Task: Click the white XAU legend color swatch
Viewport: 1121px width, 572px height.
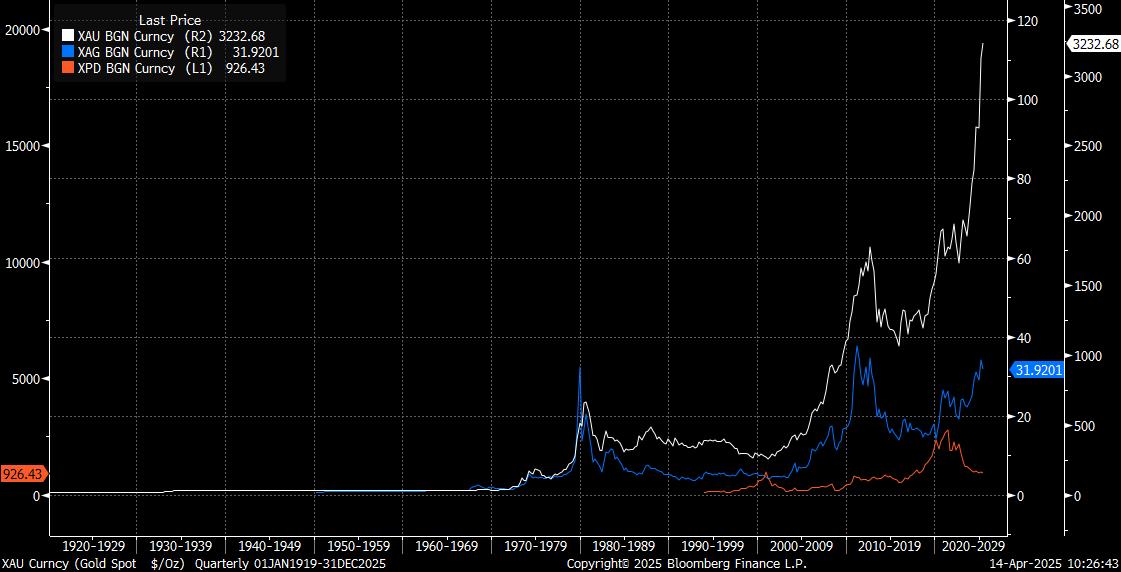Action: click(68, 36)
